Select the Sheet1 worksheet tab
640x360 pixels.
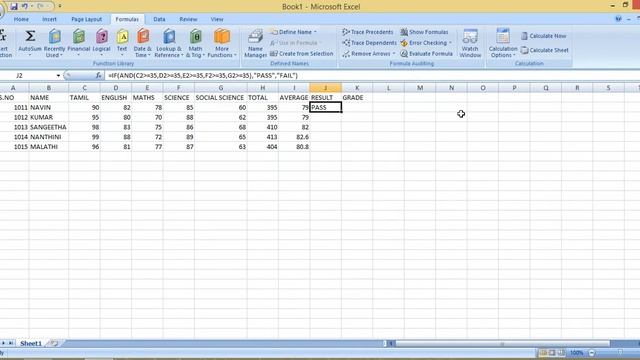[31, 344]
